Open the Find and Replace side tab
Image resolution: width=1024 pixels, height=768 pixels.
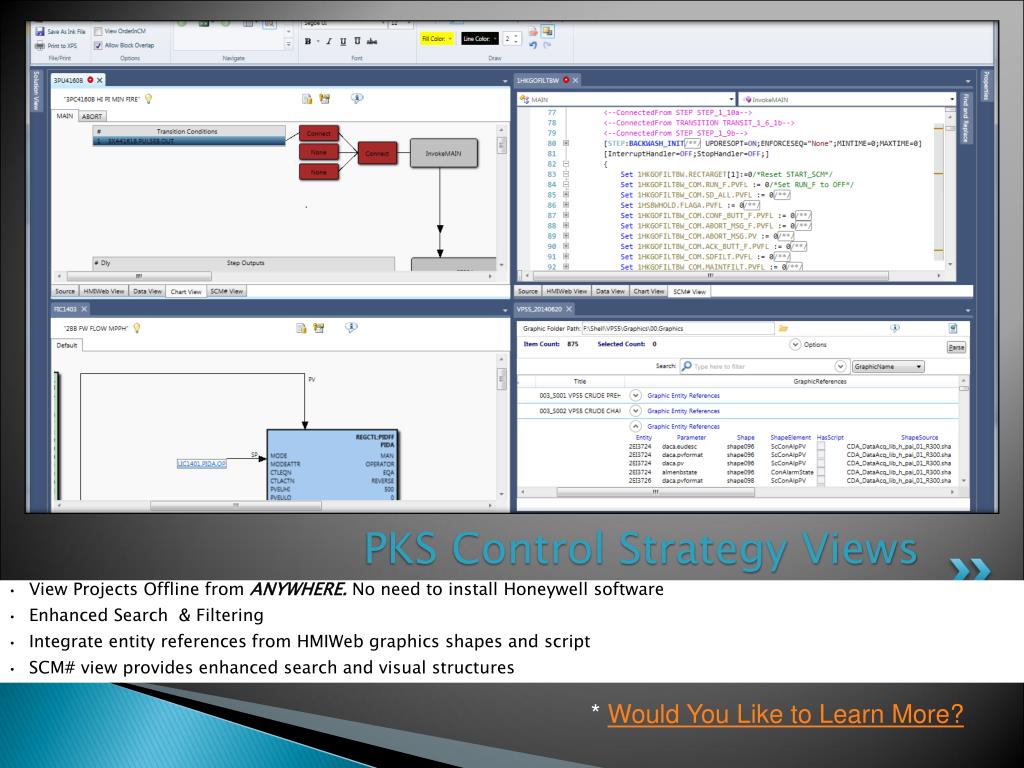click(965, 118)
